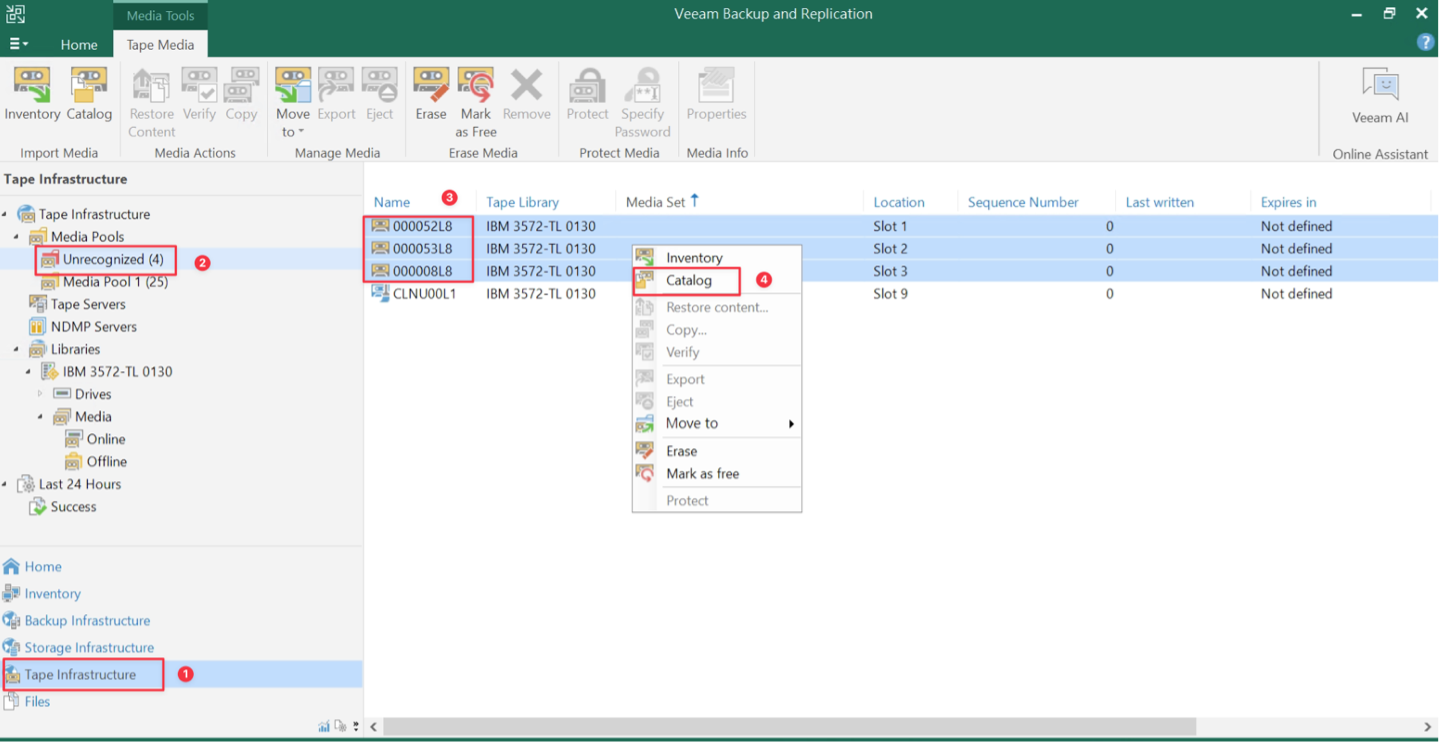
Task: Click Mark as Free ribbon icon
Action: pos(476,104)
